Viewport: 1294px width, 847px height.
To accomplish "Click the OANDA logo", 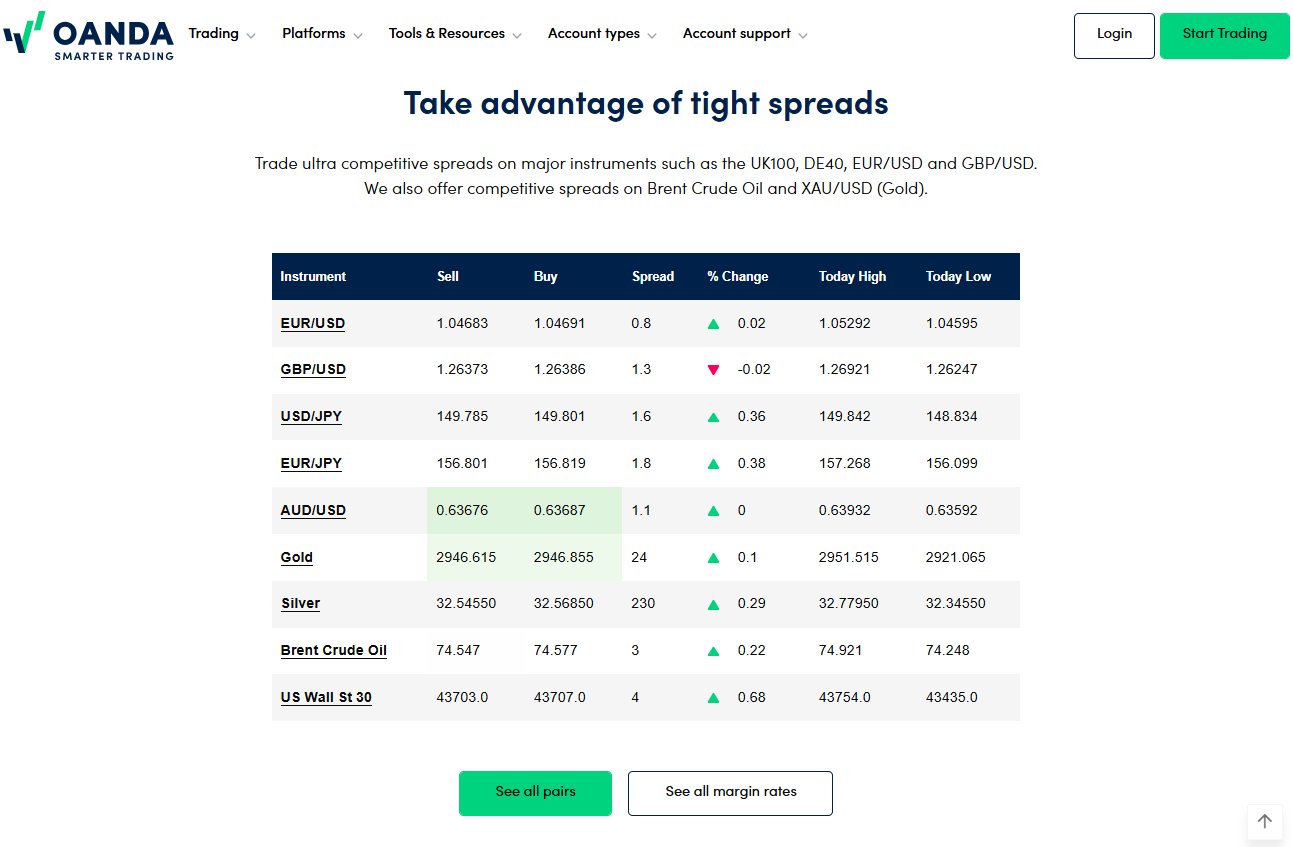I will (88, 36).
